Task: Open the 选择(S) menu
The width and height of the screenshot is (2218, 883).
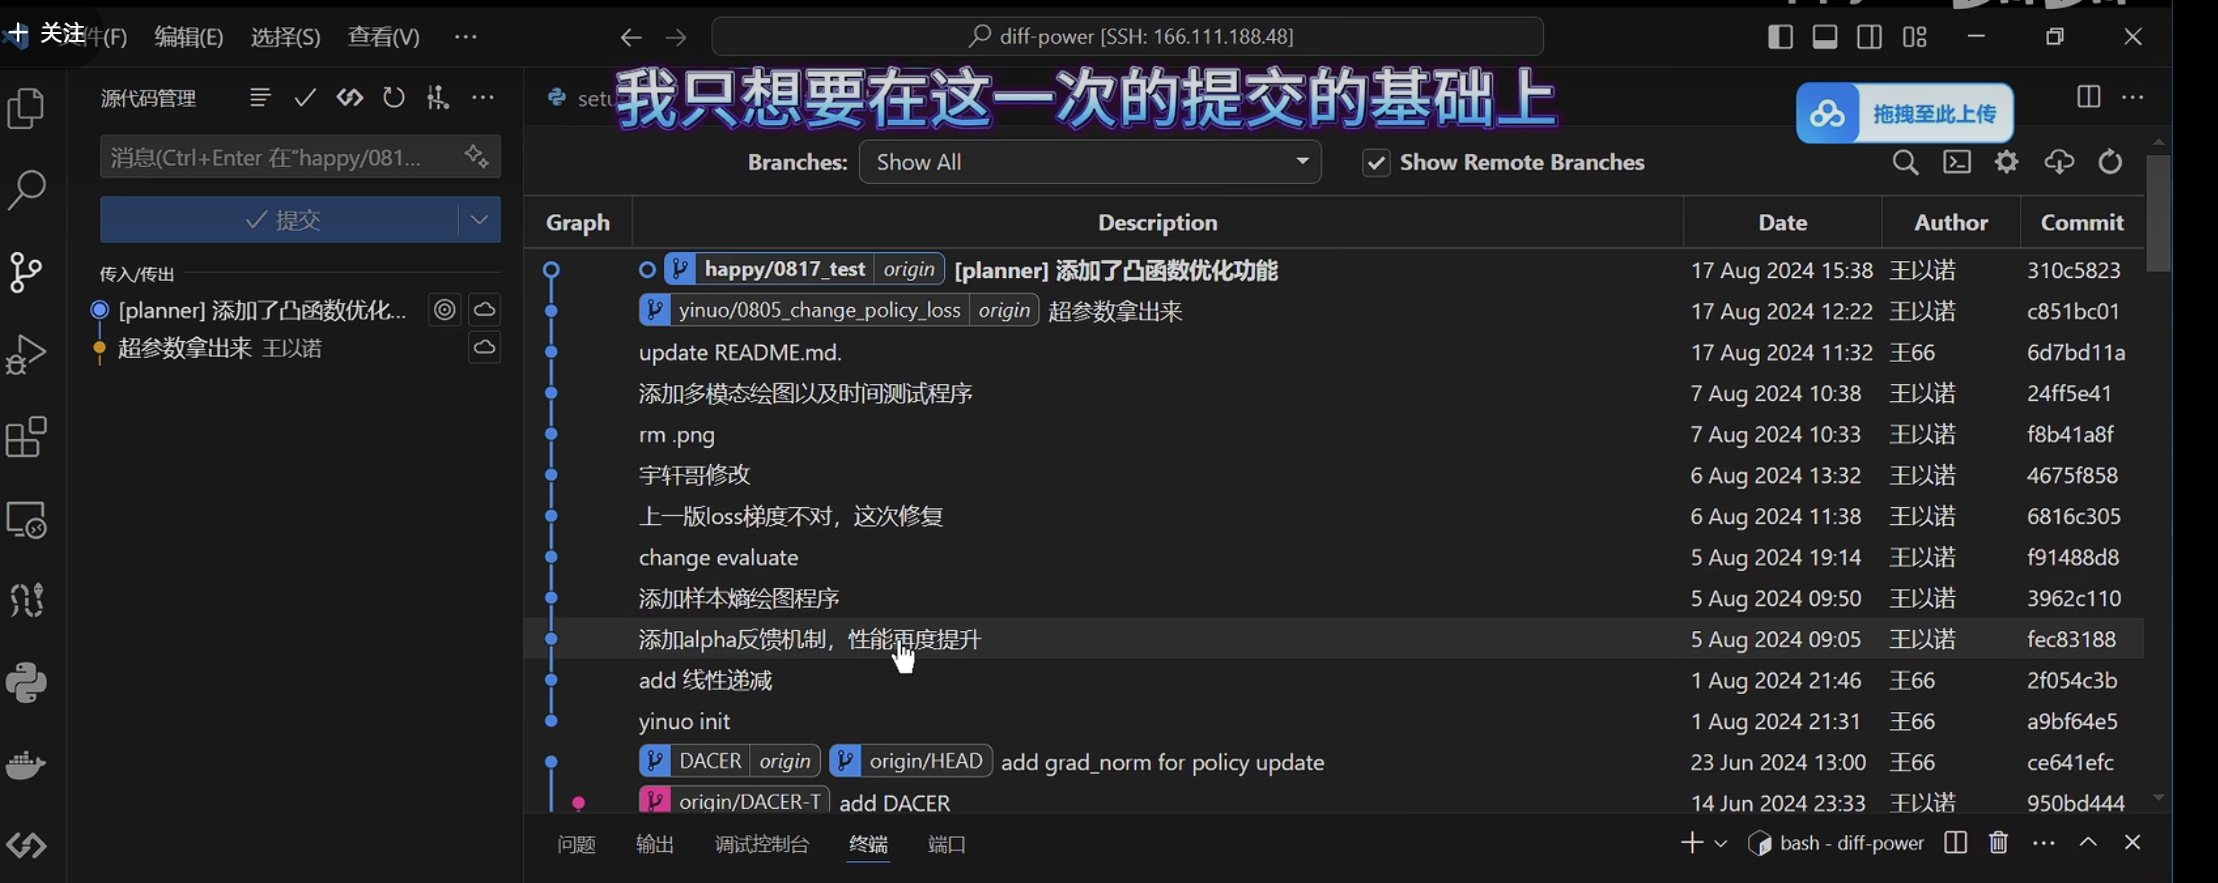Action: coord(285,37)
